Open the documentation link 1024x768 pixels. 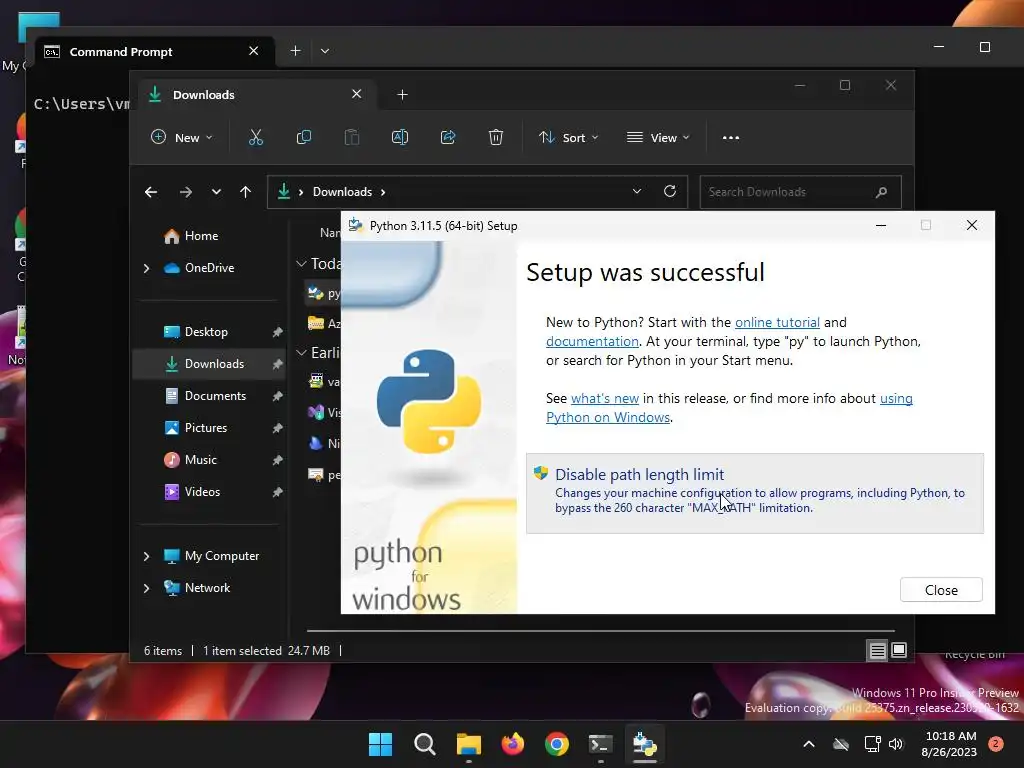click(x=592, y=341)
